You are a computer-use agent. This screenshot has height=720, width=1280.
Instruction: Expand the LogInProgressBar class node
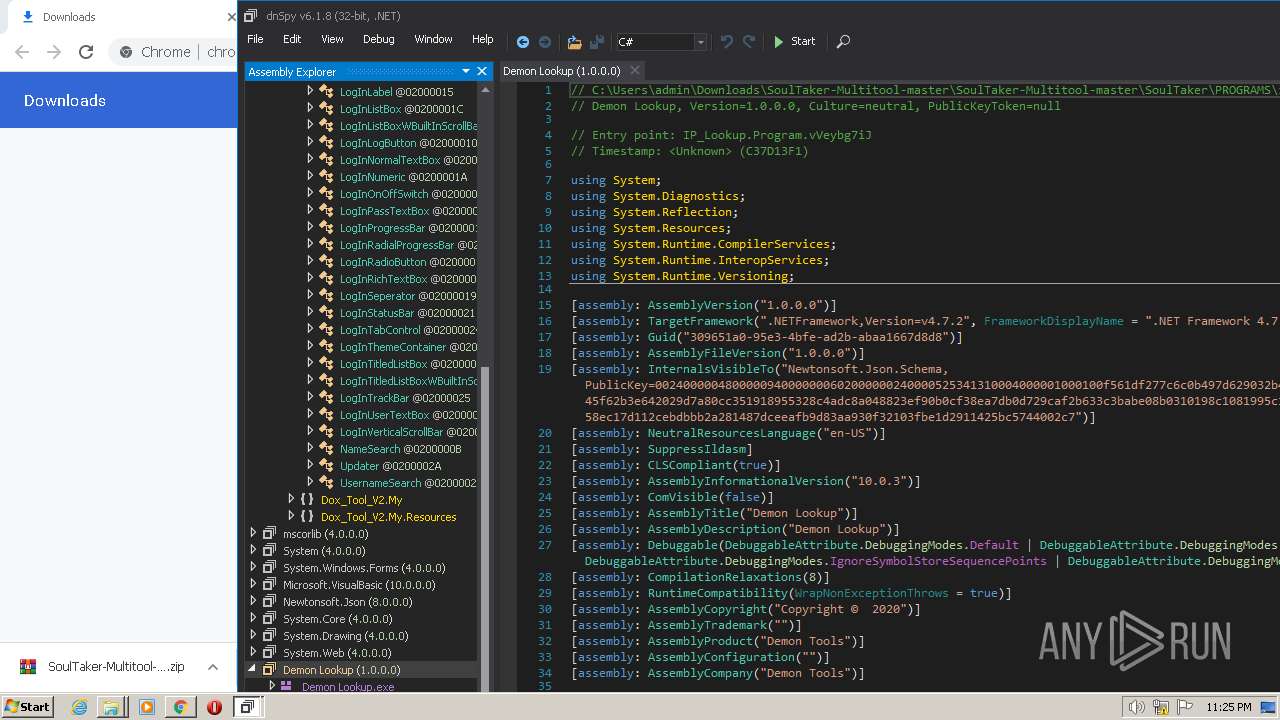coord(310,227)
